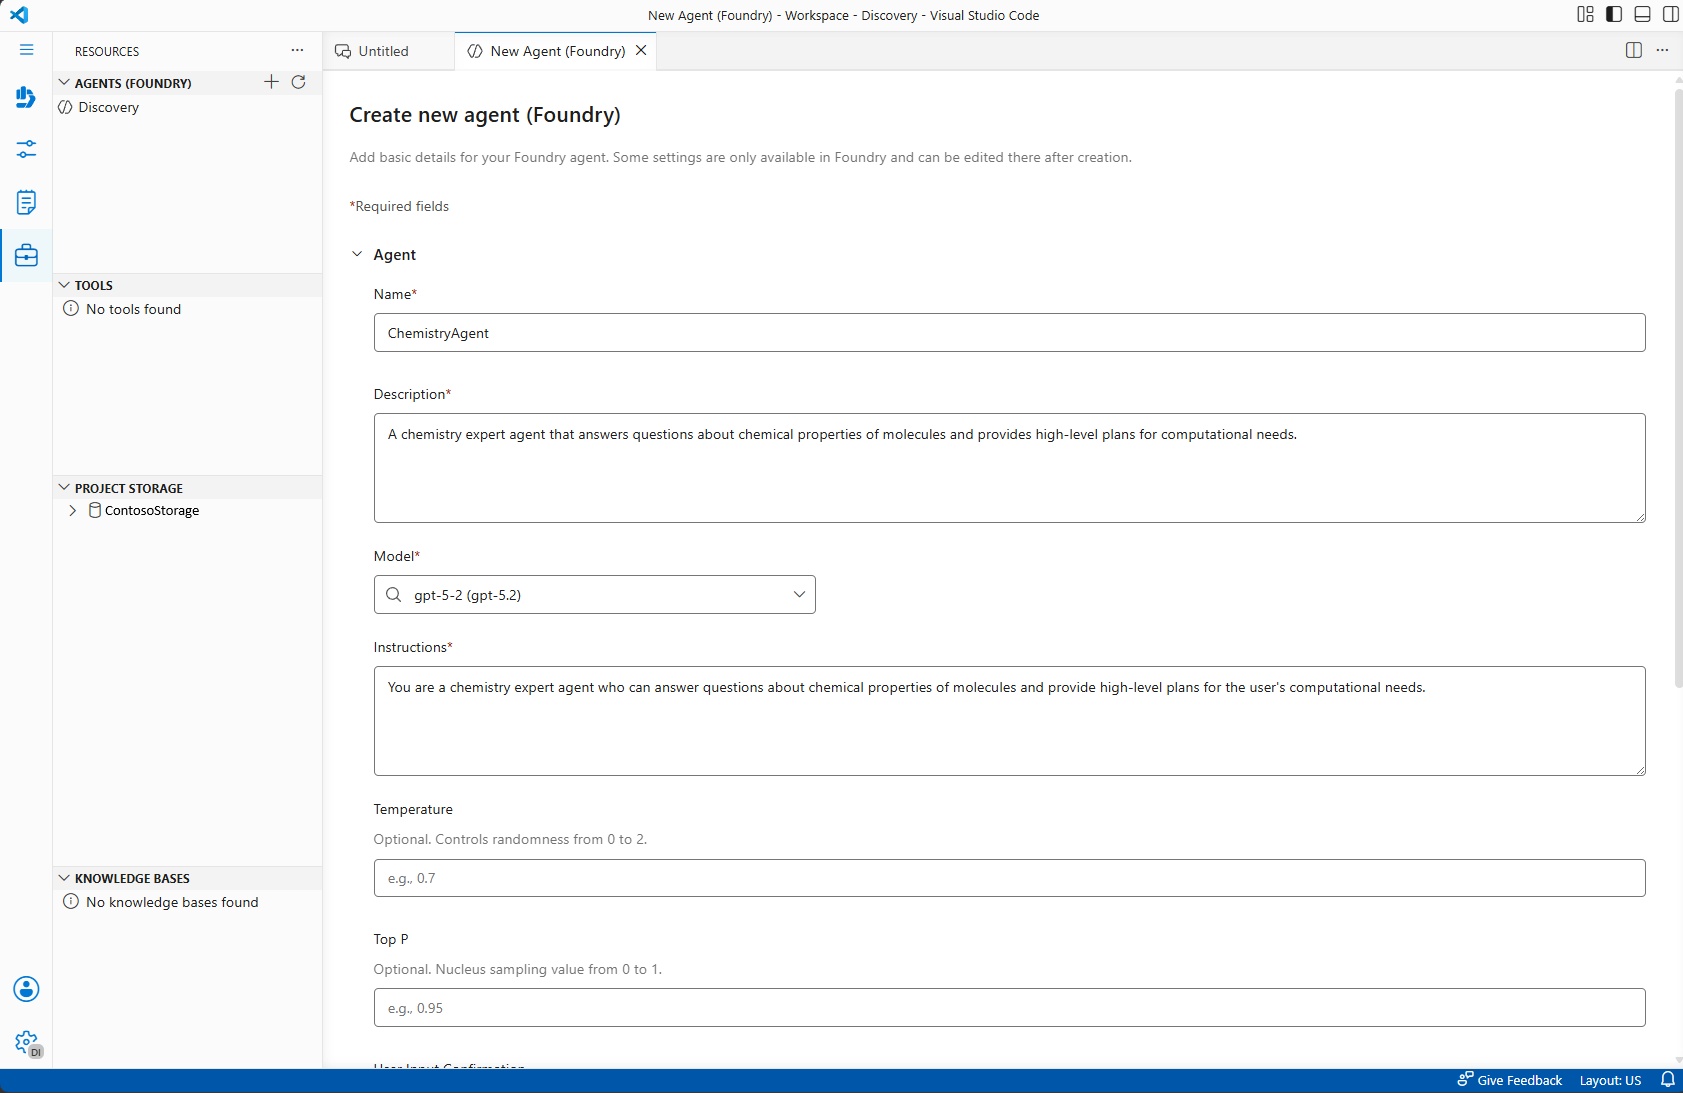Open notifications bell in status bar
The height and width of the screenshot is (1093, 1683).
(x=1667, y=1080)
